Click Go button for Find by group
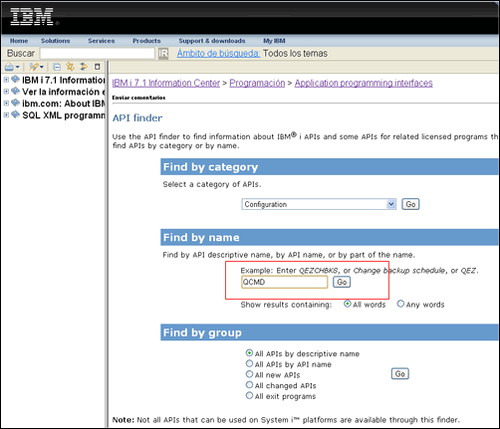Image resolution: width=500 pixels, height=429 pixels. click(400, 374)
